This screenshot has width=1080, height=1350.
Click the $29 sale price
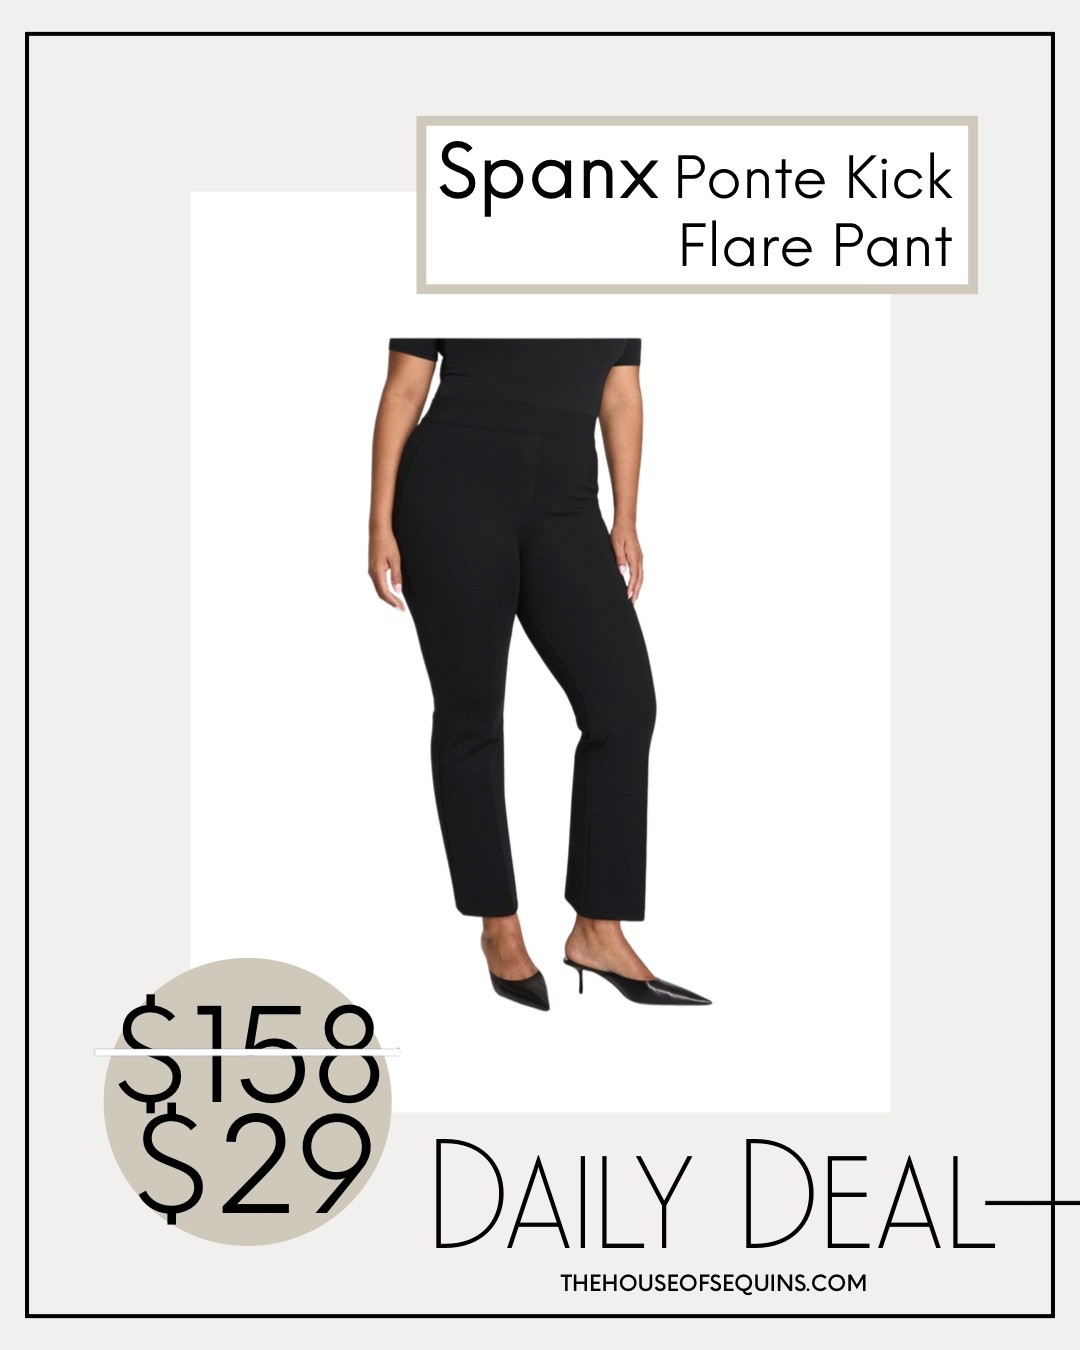coord(251,1165)
